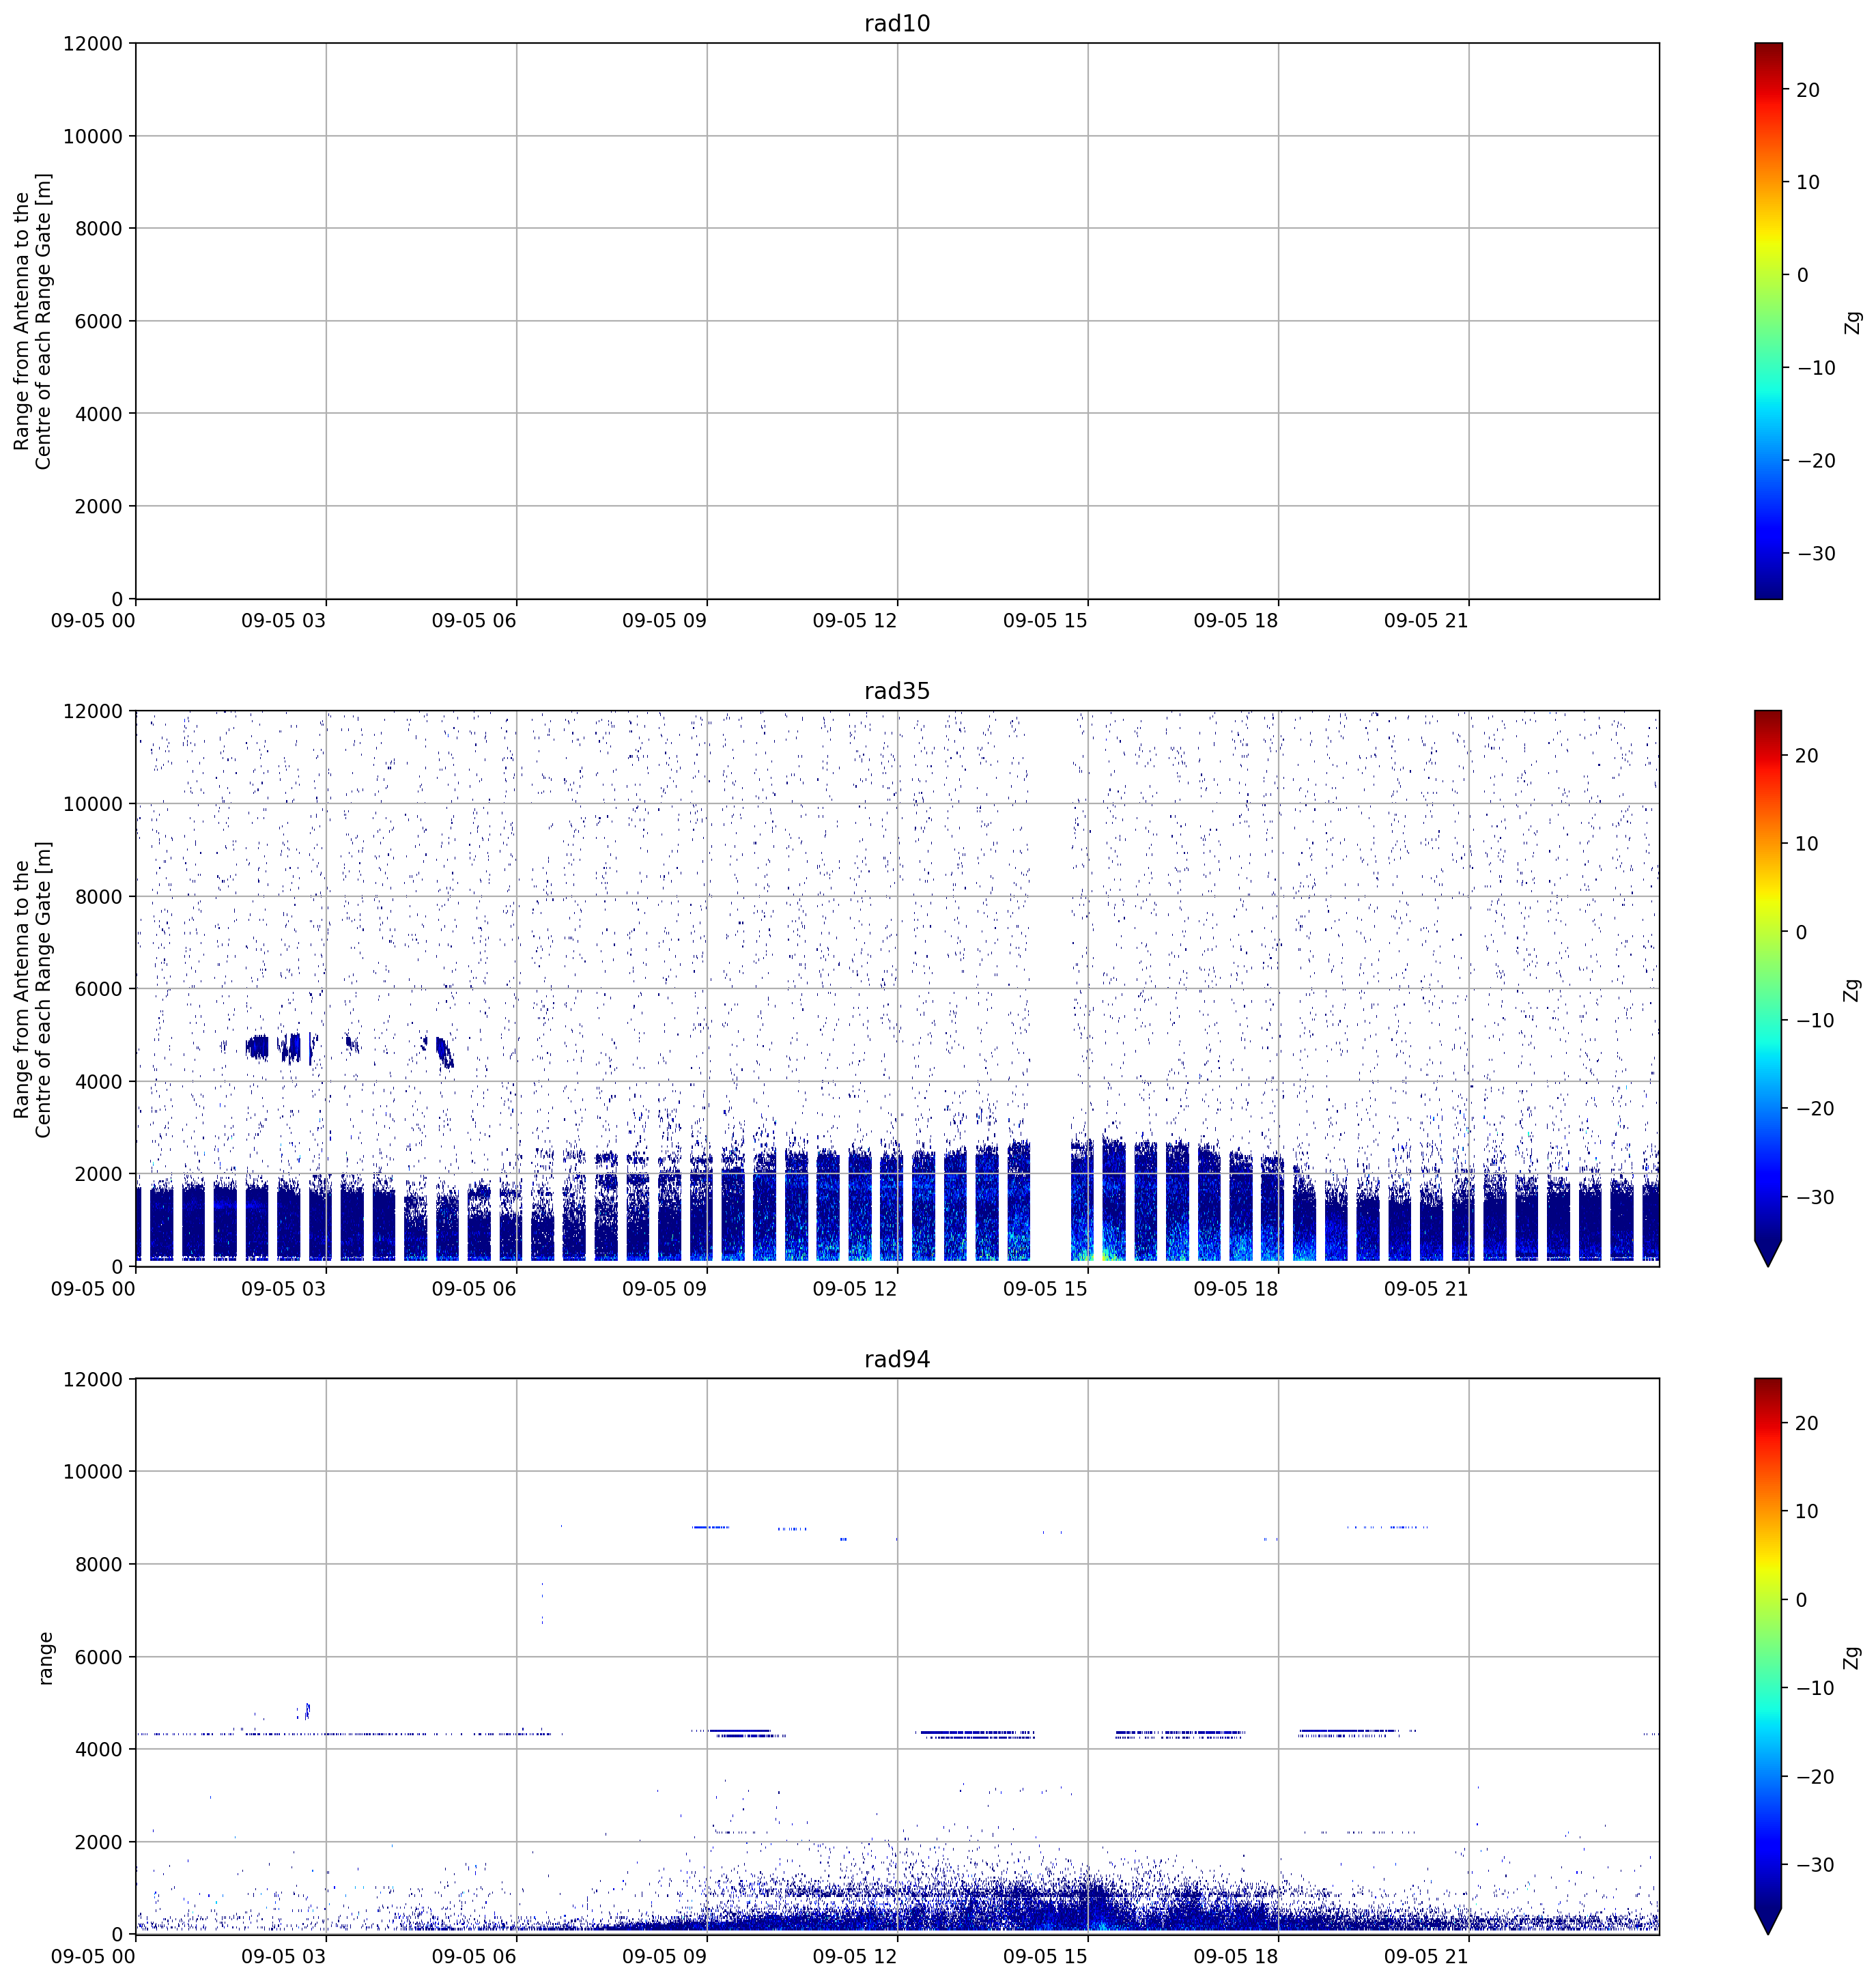The image size is (1876, 1981).
Task: Click the rad35 colorbar label 'Zg'
Action: point(1853,990)
